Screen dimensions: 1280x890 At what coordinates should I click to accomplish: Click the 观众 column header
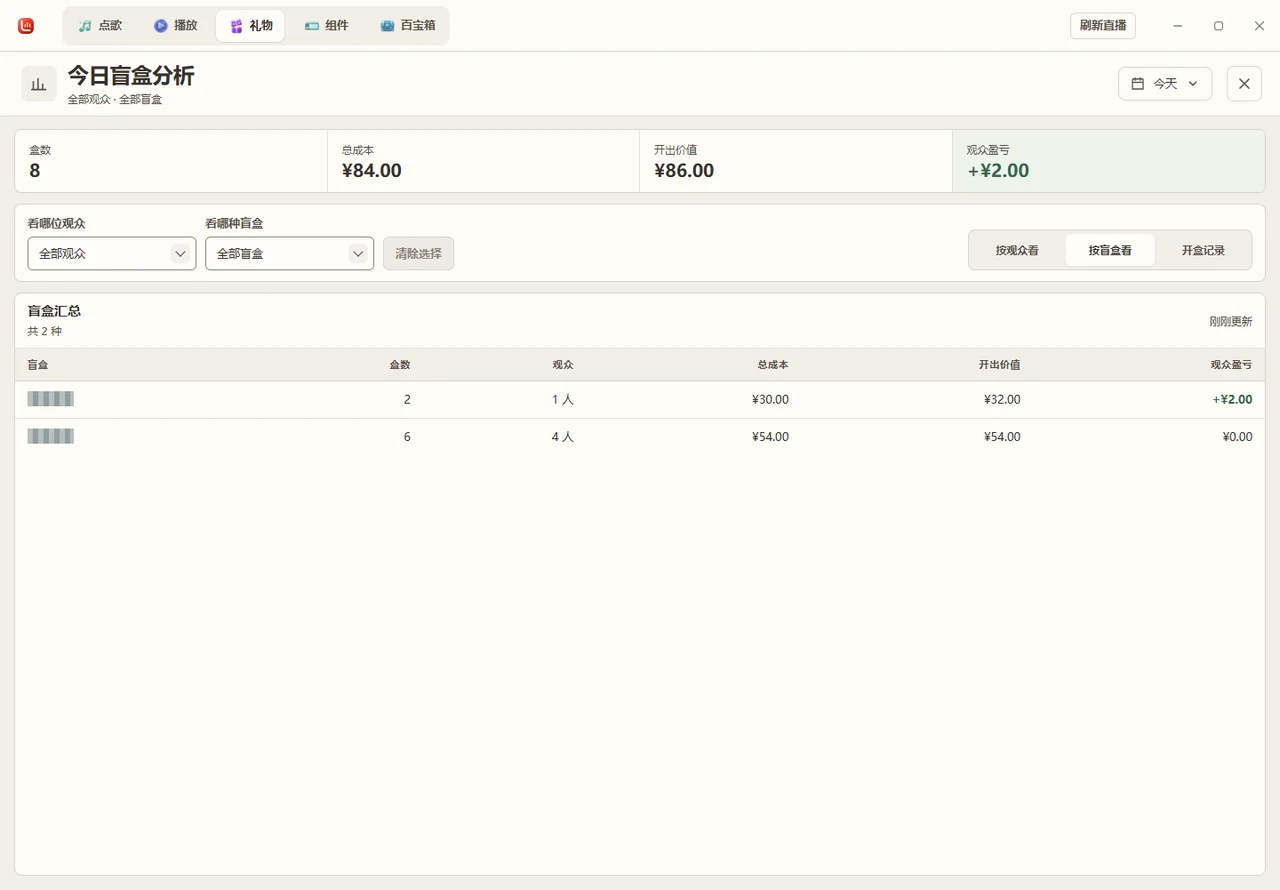pos(563,365)
